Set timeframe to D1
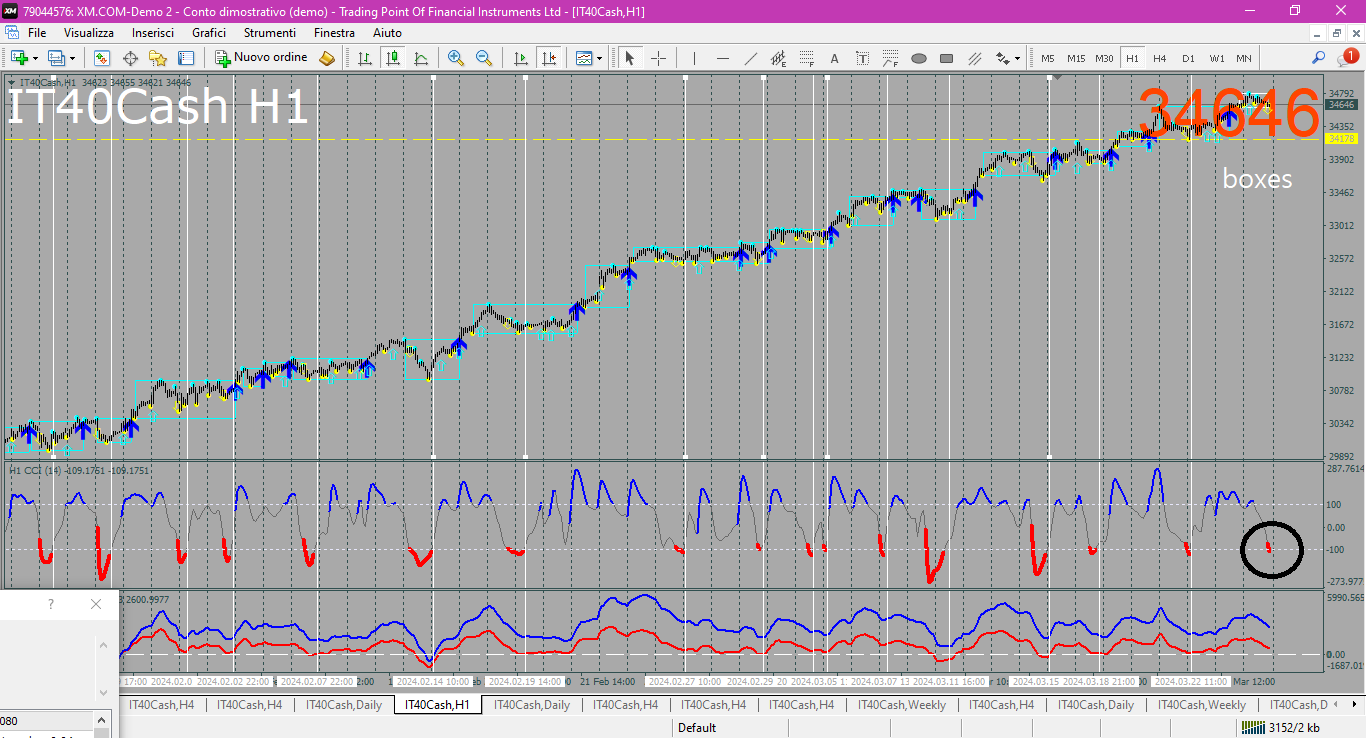 [1188, 58]
